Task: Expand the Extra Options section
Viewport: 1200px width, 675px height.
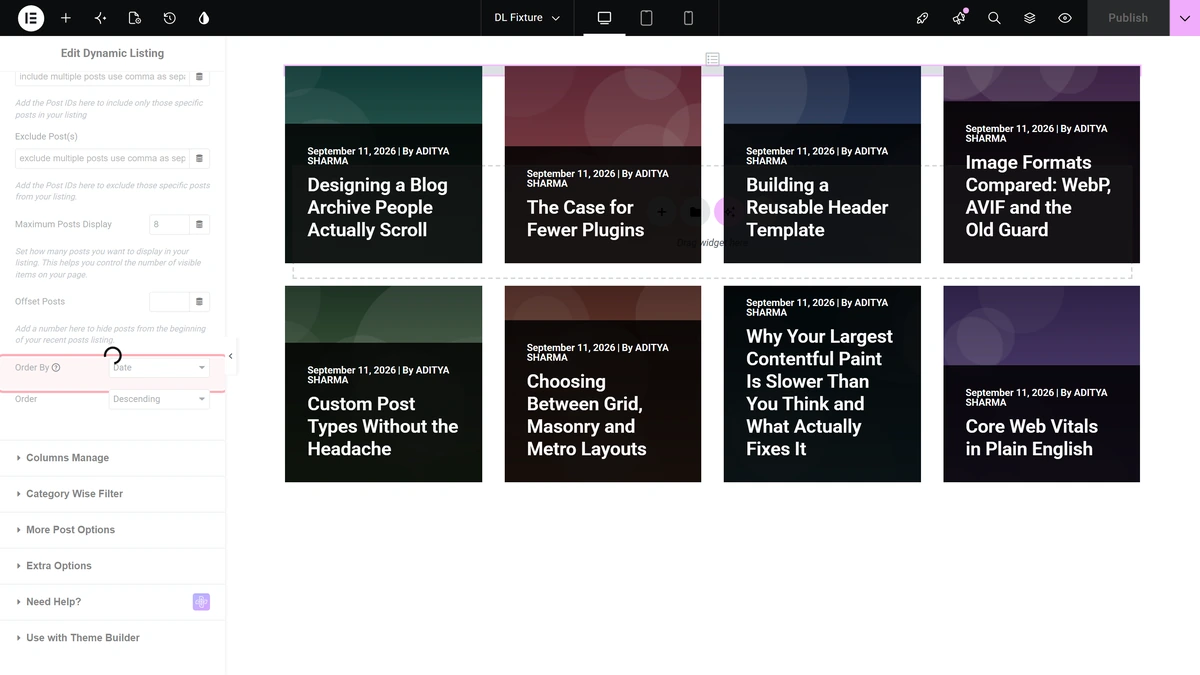Action: [113, 566]
